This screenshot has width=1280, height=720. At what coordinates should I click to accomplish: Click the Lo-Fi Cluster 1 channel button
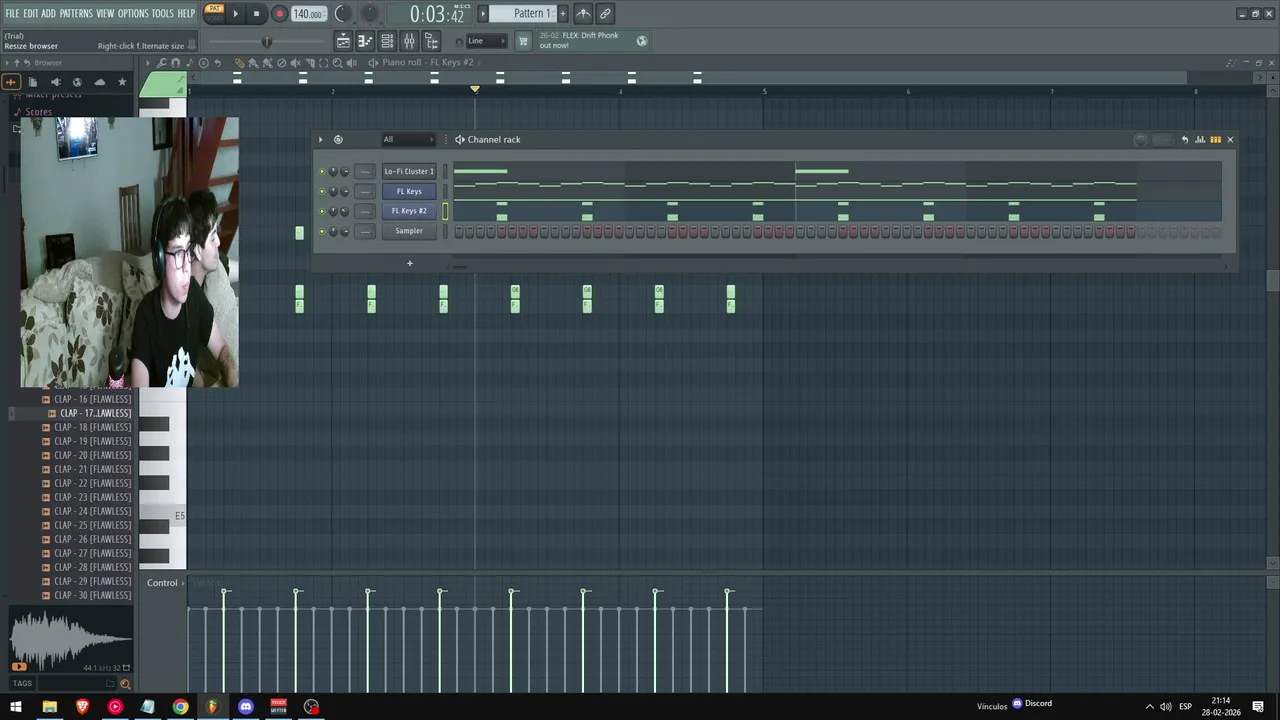coord(409,171)
